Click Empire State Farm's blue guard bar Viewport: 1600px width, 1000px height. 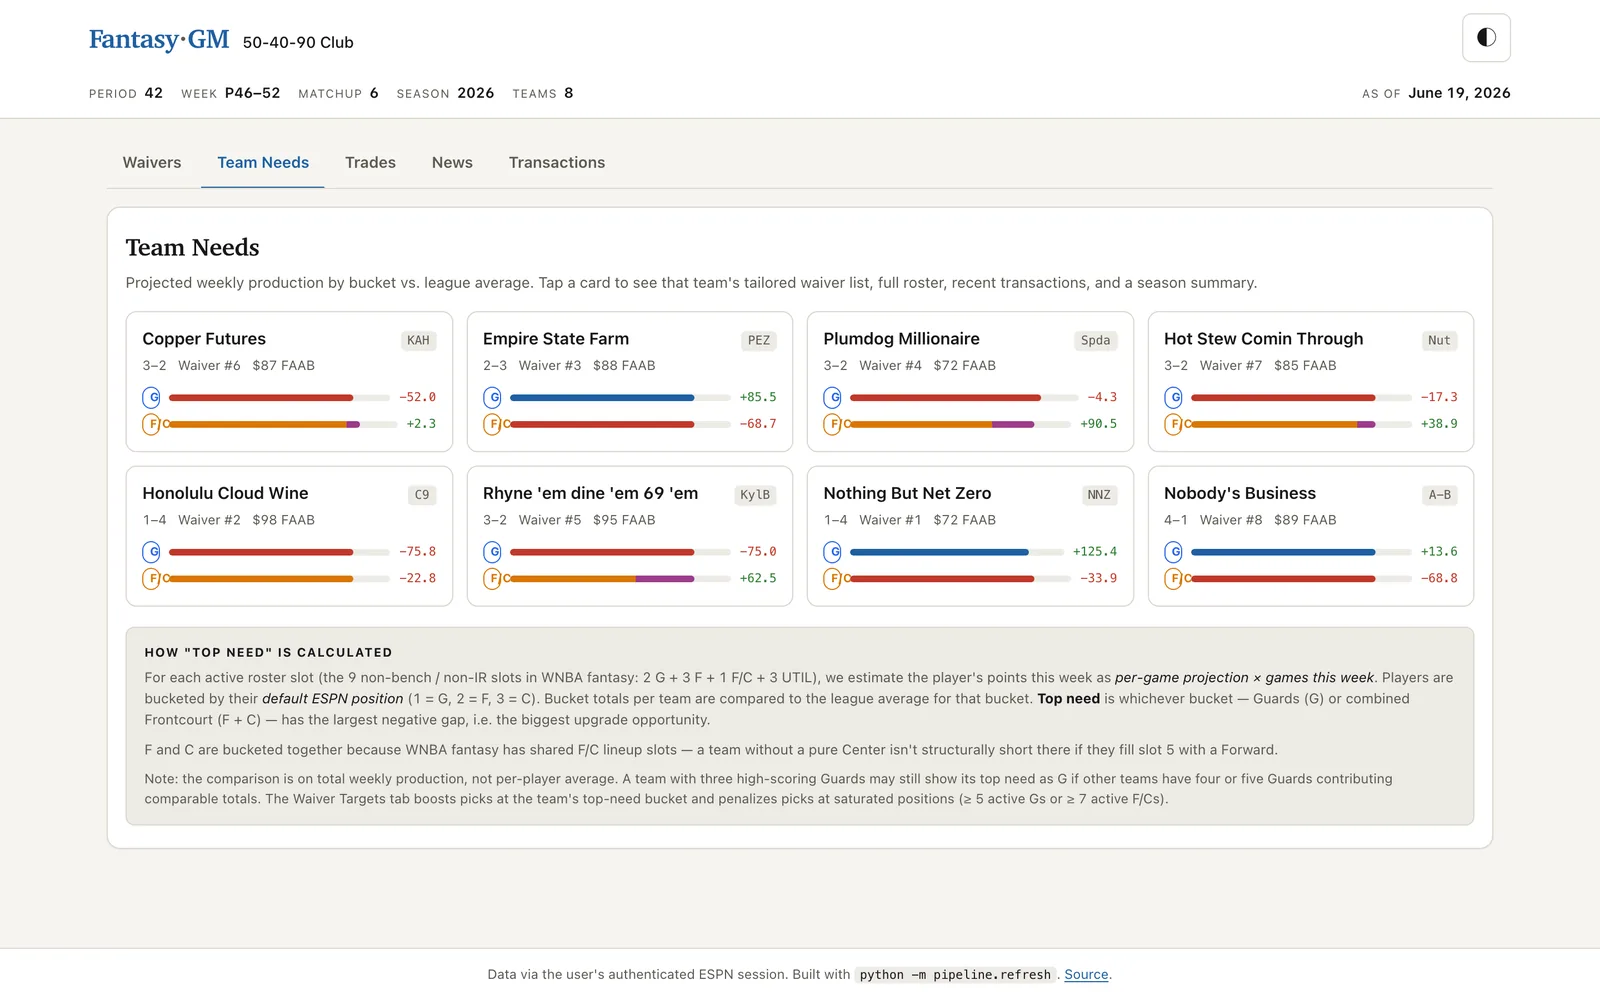(602, 397)
